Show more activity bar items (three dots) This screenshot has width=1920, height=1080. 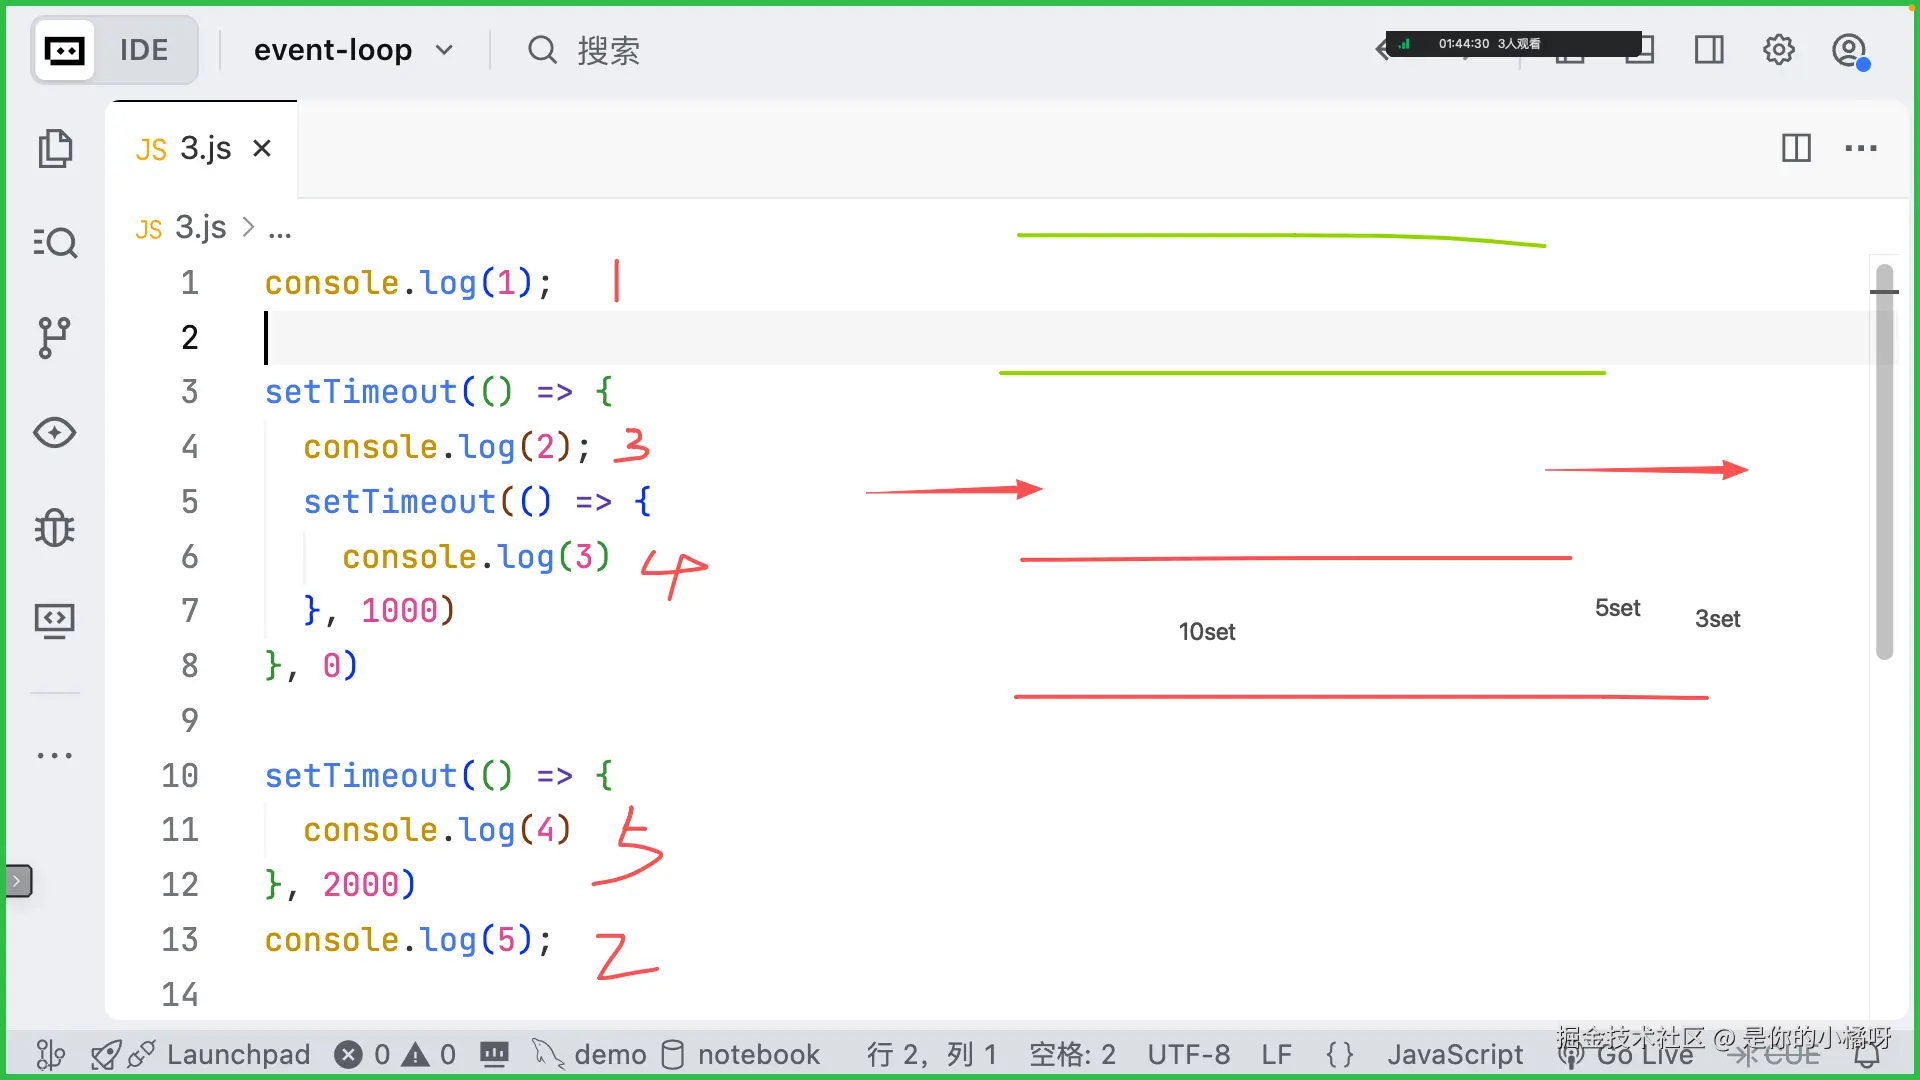pyautogui.click(x=55, y=756)
